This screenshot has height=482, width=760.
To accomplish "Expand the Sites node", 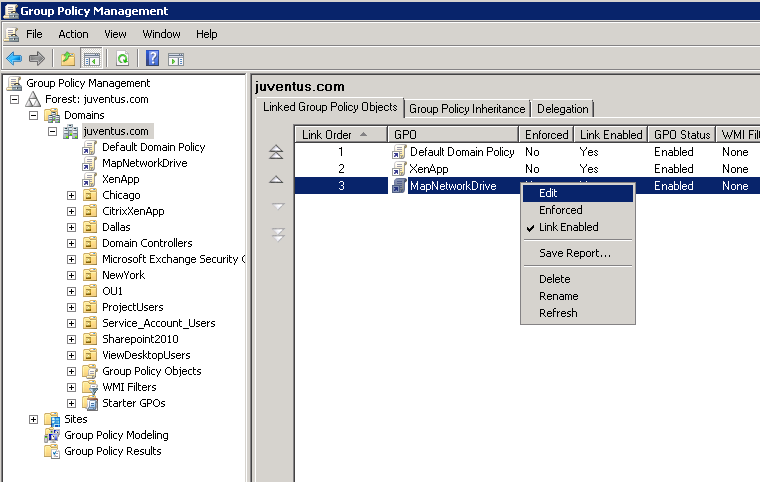I will (33, 419).
